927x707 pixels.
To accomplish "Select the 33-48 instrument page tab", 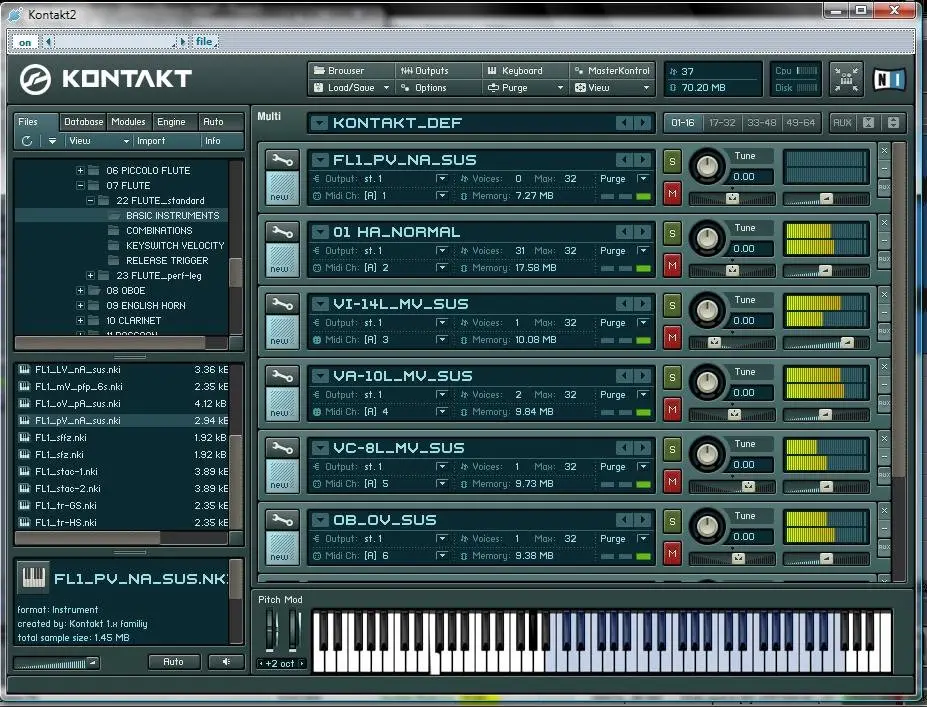I will (x=761, y=123).
